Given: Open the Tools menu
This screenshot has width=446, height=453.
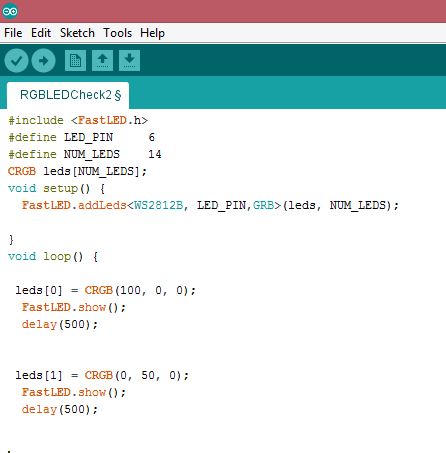Looking at the screenshot, I should [x=118, y=33].
